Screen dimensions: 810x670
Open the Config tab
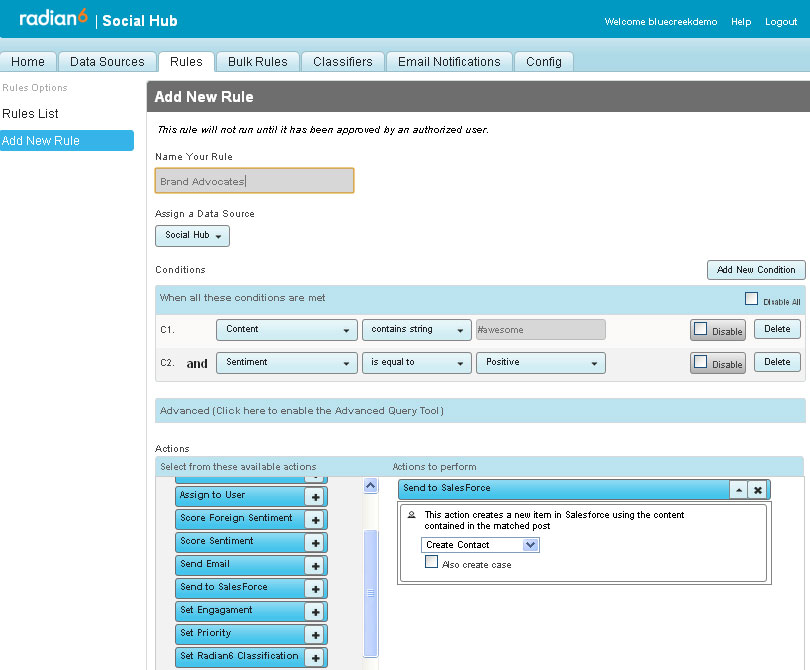pyautogui.click(x=543, y=62)
